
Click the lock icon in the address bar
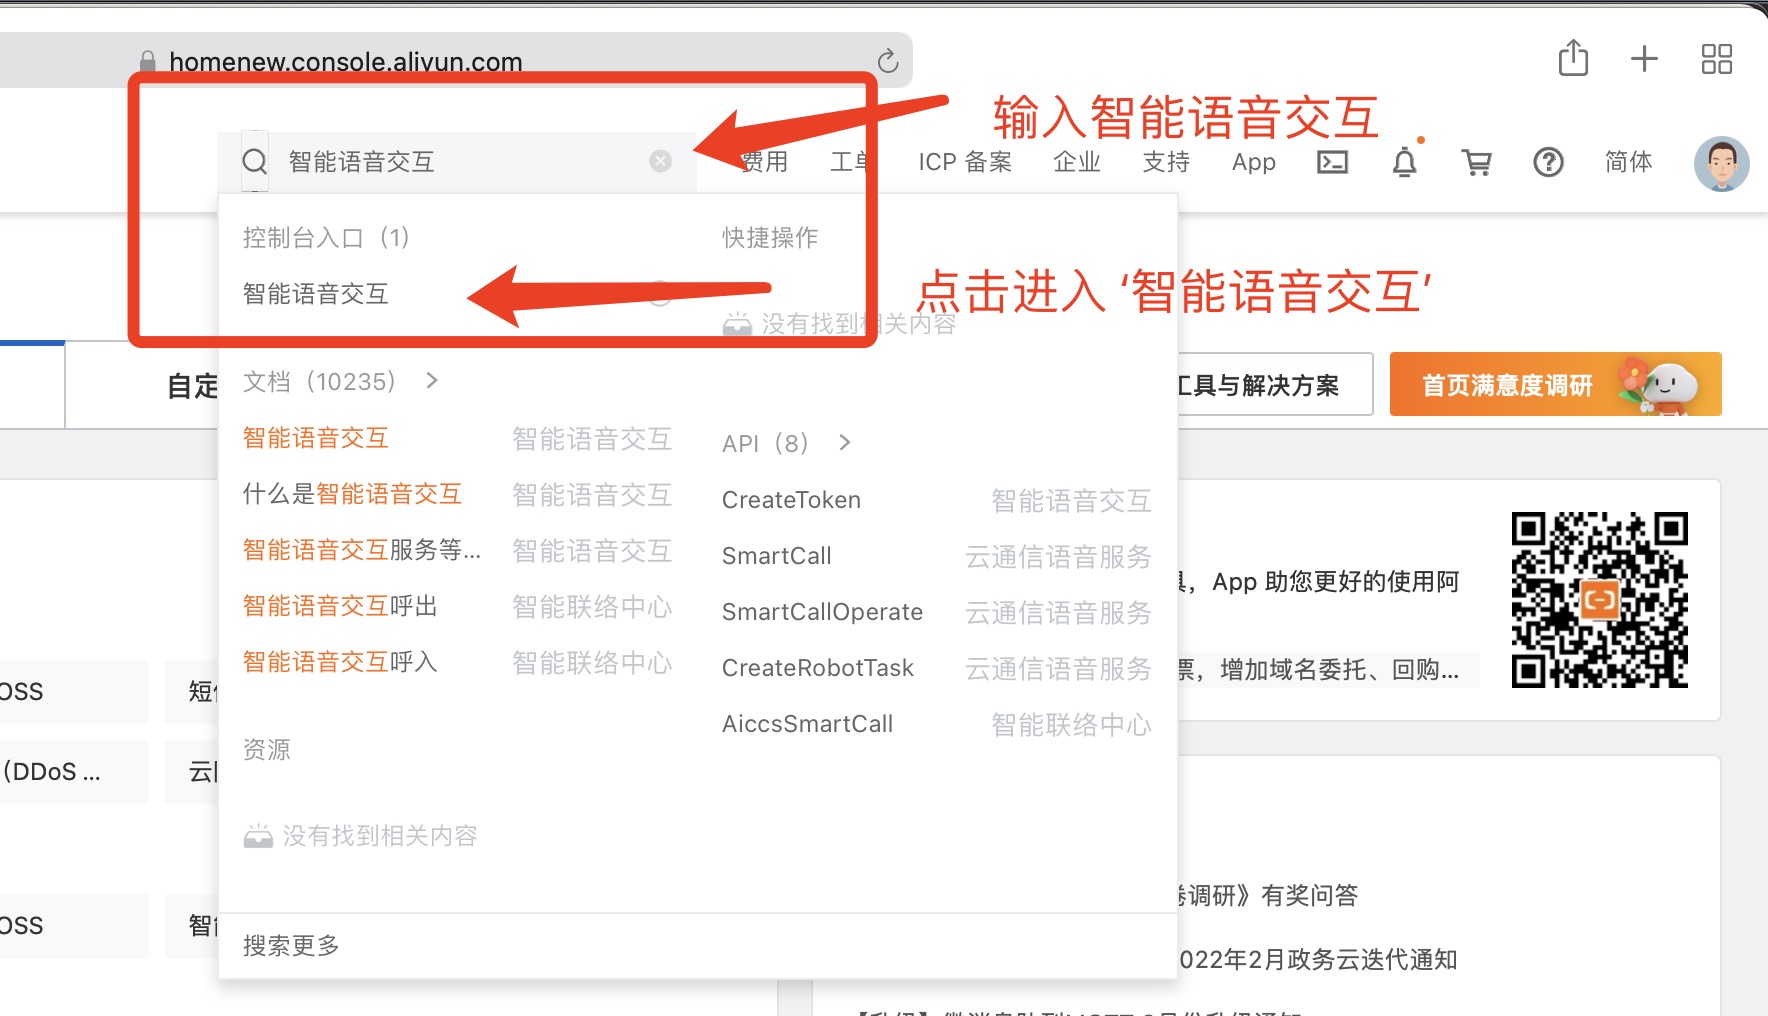point(148,62)
